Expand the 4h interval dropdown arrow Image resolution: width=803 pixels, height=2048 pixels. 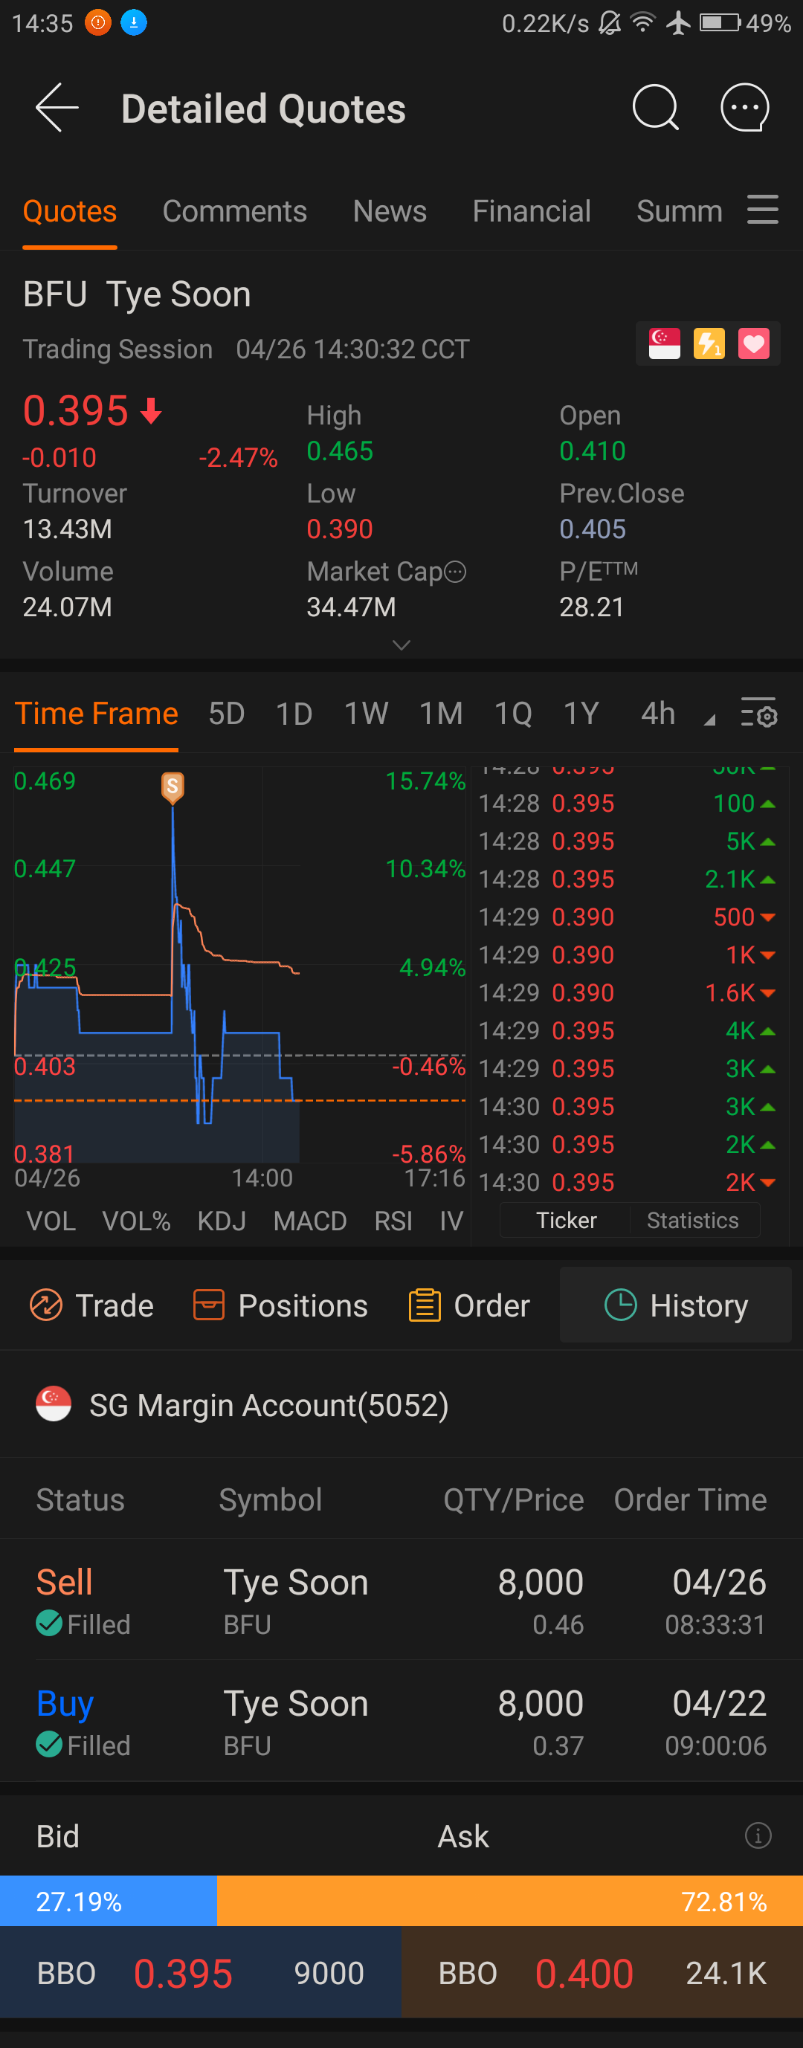[709, 720]
